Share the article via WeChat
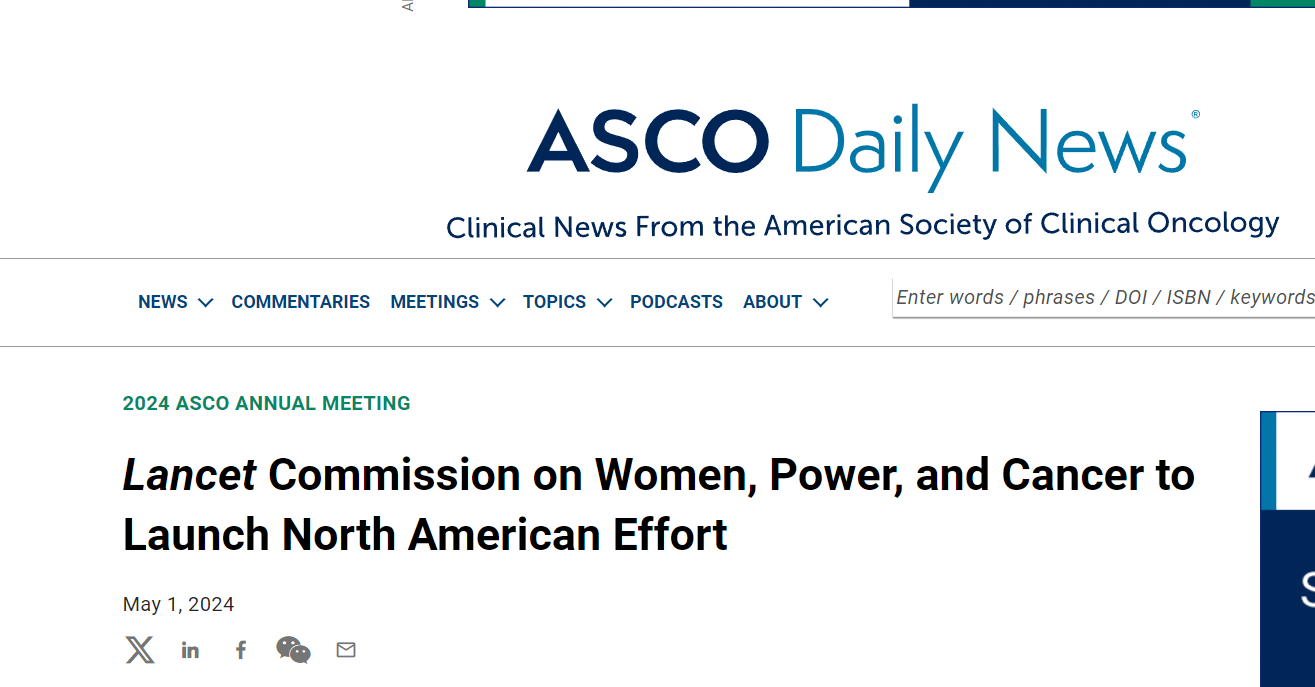Viewport: 1315px width, 687px height. click(x=293, y=650)
